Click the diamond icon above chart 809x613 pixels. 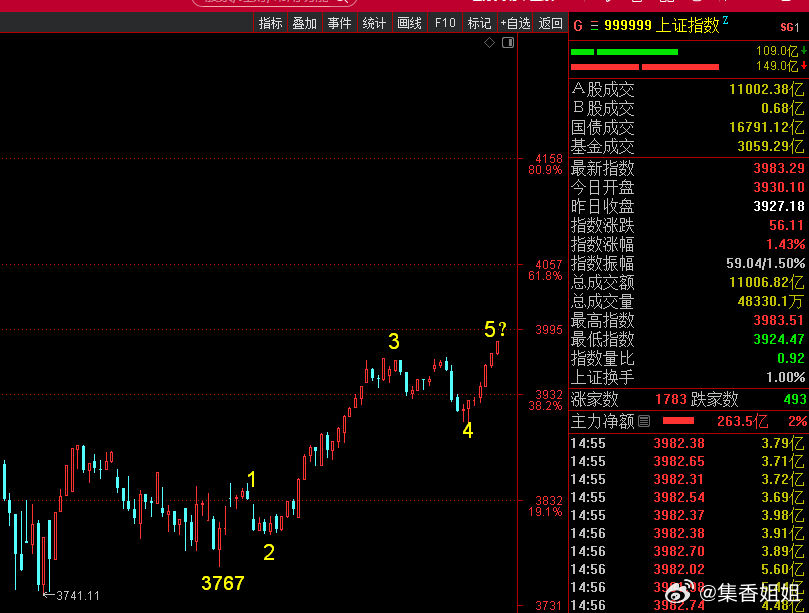tap(490, 43)
